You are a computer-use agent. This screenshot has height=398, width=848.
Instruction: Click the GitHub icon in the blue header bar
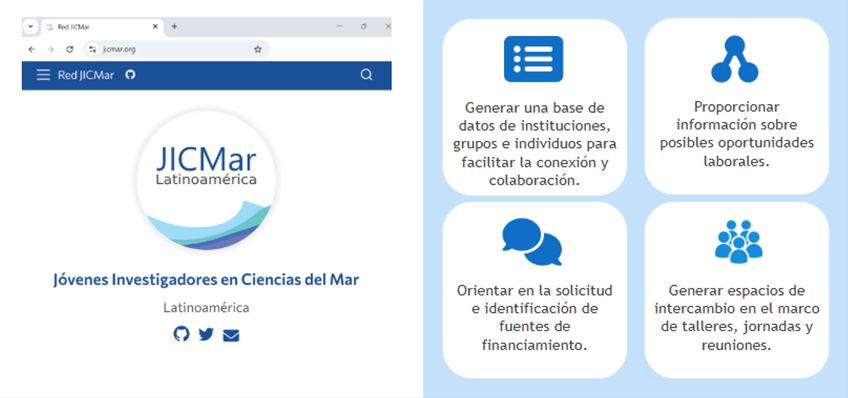130,75
